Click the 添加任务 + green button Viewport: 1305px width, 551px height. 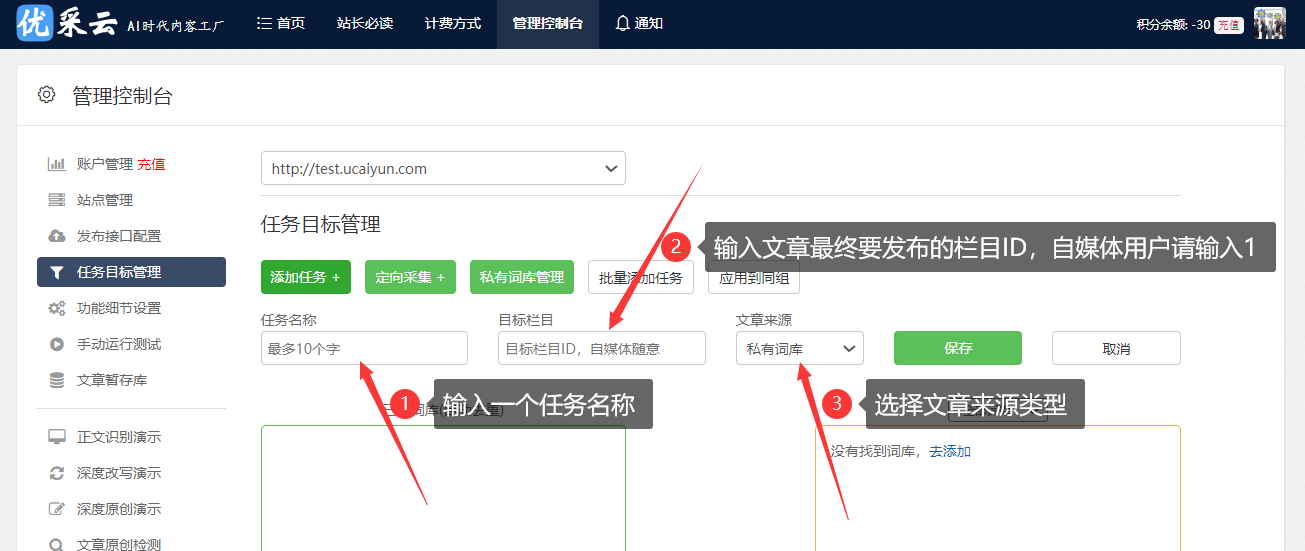(x=305, y=277)
